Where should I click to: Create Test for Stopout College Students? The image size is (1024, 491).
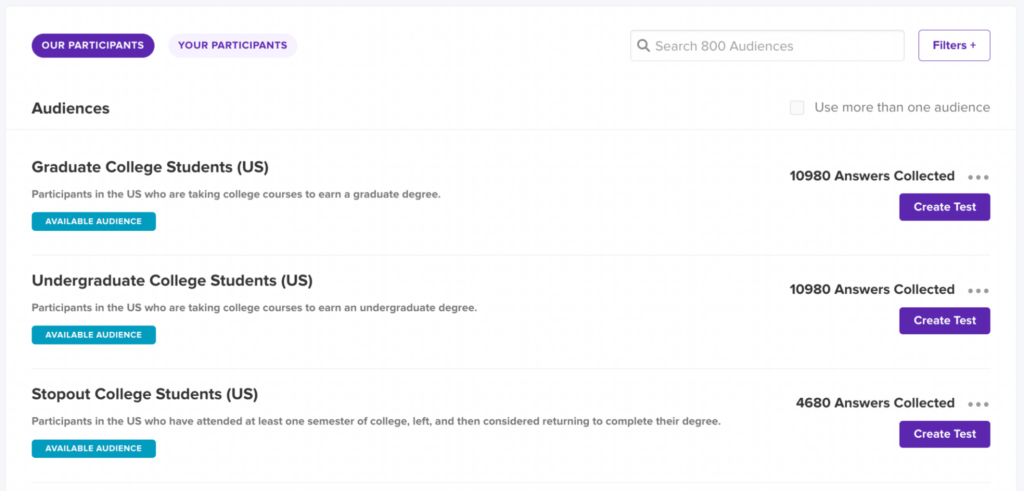click(944, 434)
